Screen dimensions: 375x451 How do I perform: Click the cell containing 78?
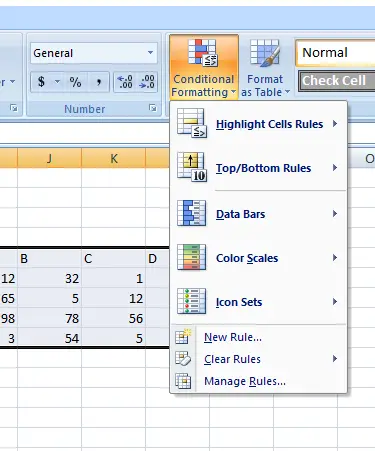[x=49, y=318]
